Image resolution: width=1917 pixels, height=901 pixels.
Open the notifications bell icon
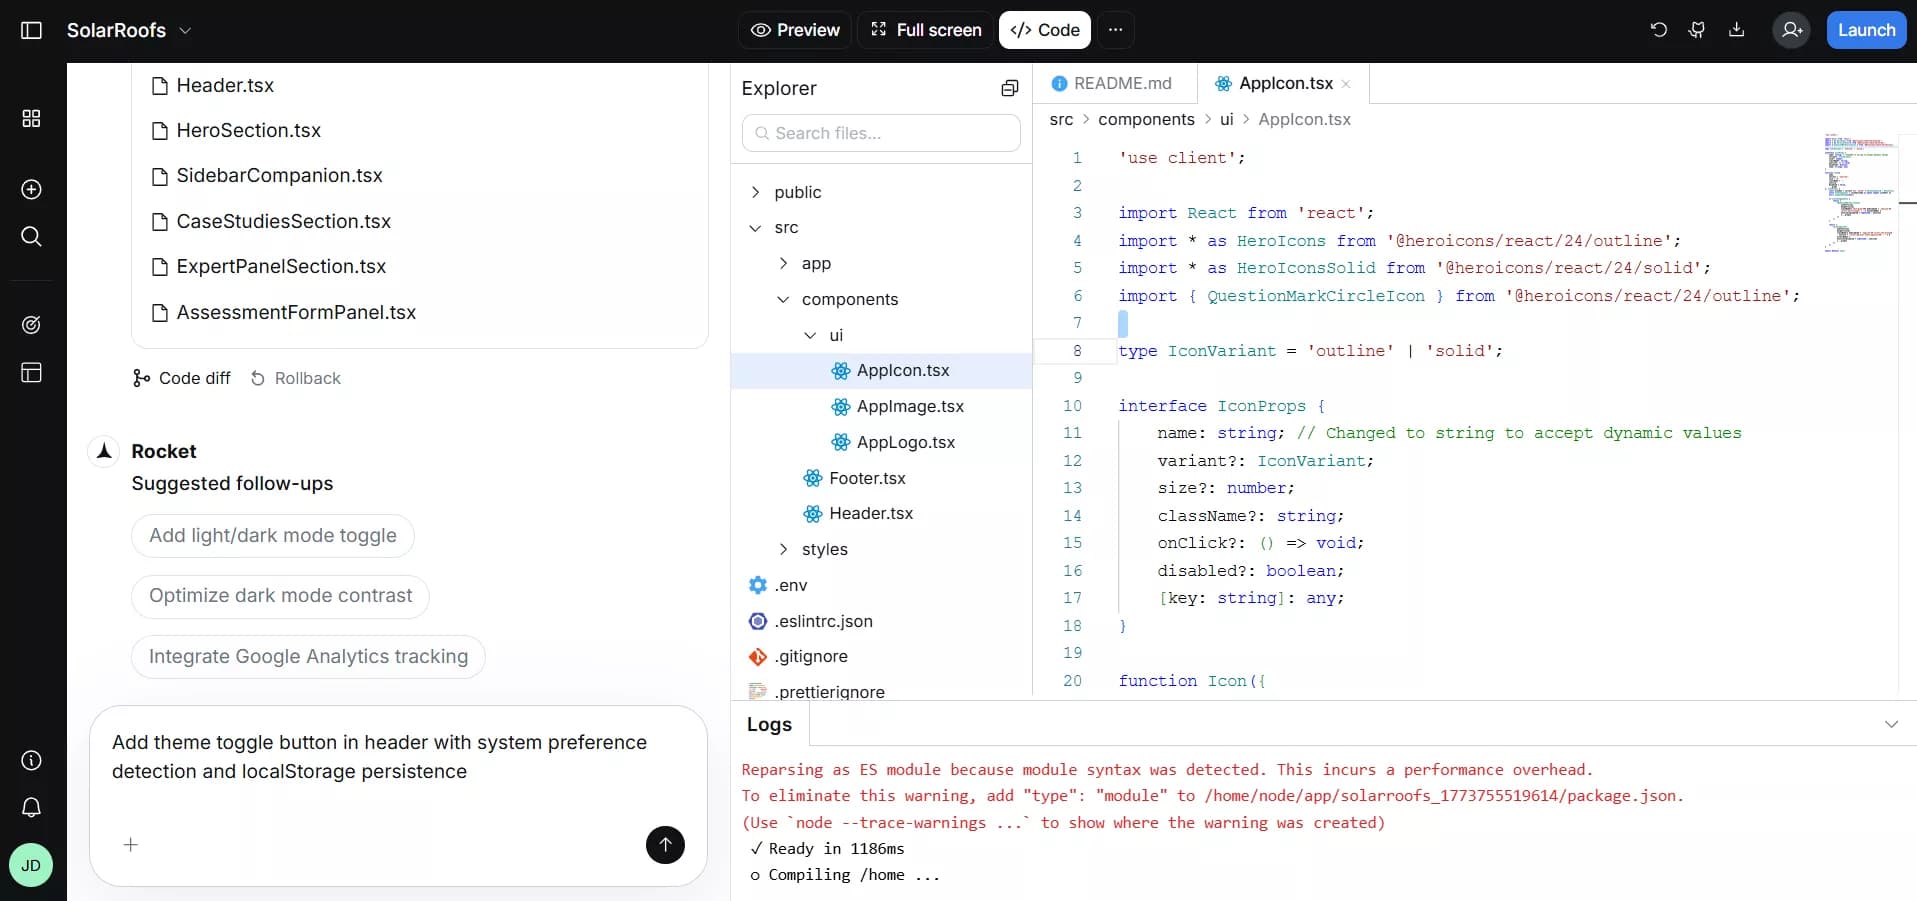(x=31, y=807)
